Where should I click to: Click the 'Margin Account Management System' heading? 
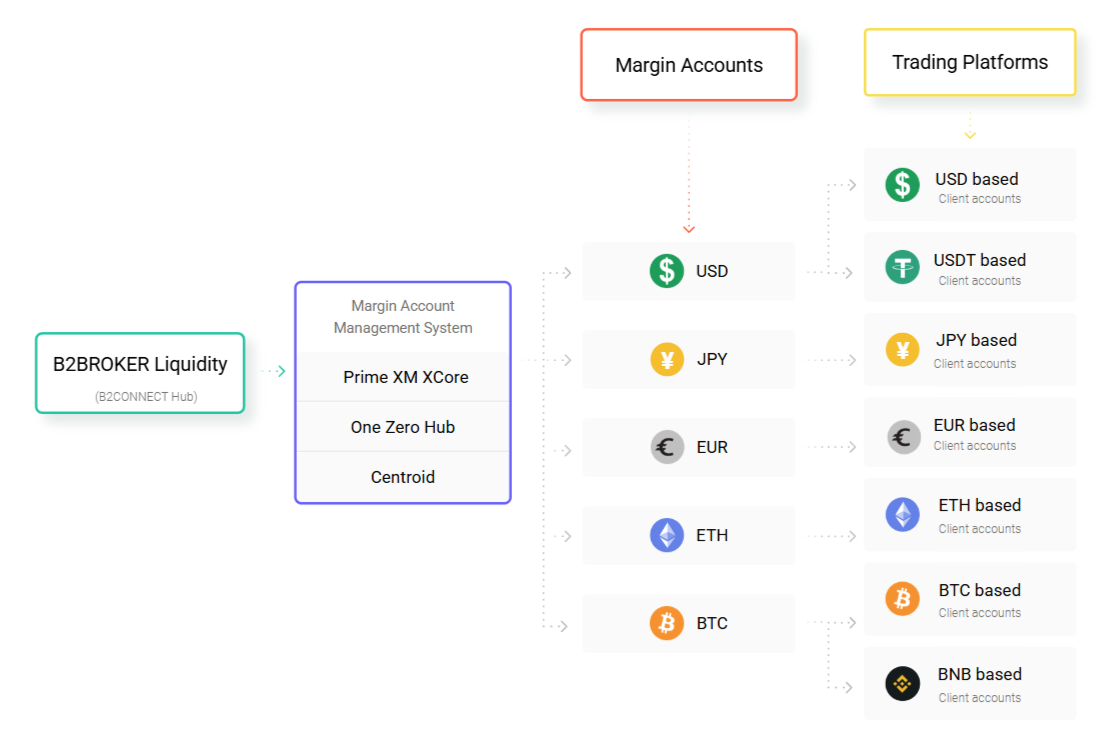coord(403,317)
